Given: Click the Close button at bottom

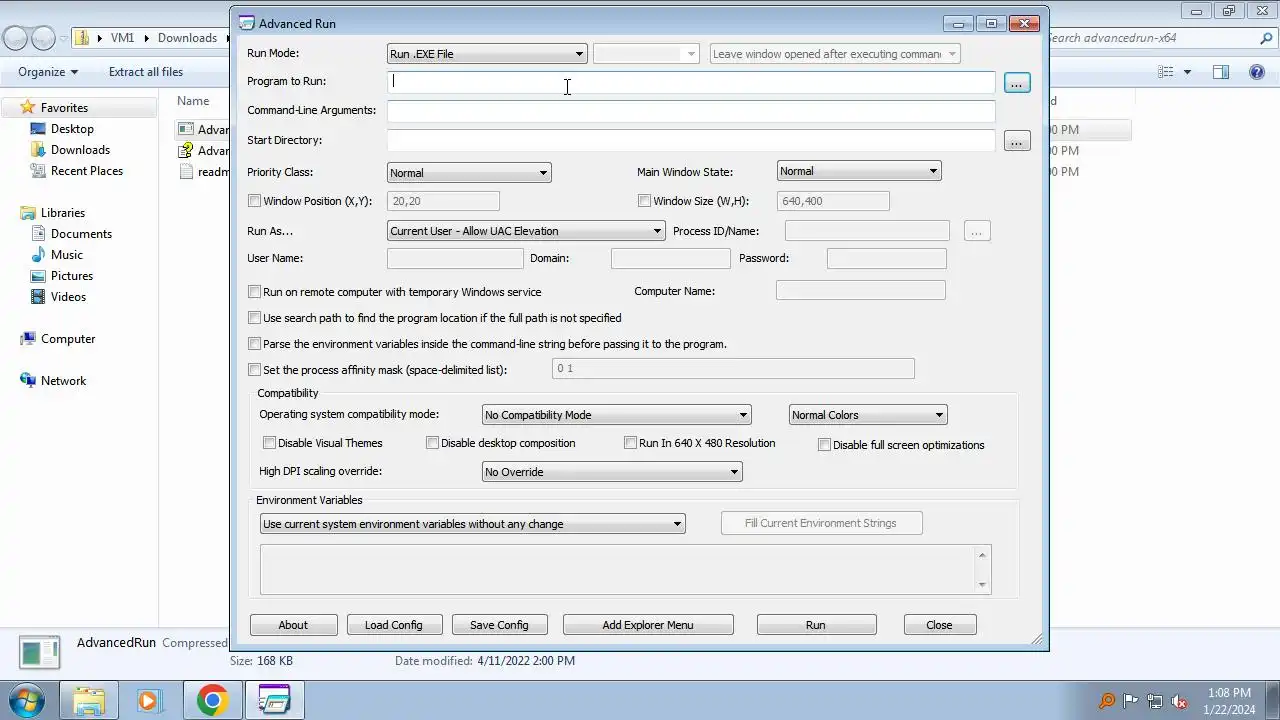Looking at the screenshot, I should 939,625.
